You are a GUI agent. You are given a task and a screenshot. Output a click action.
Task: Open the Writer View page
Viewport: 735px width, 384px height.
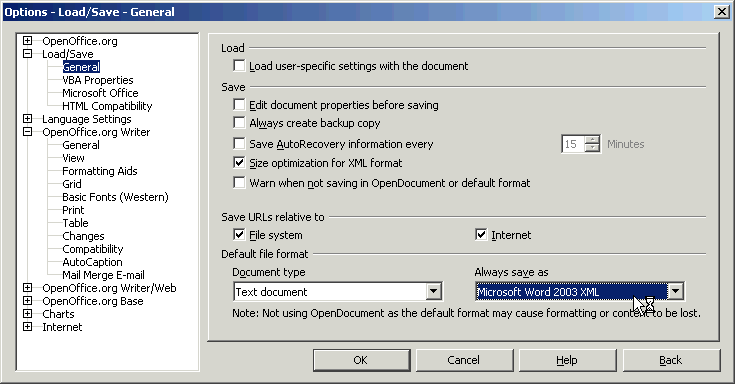click(73, 158)
